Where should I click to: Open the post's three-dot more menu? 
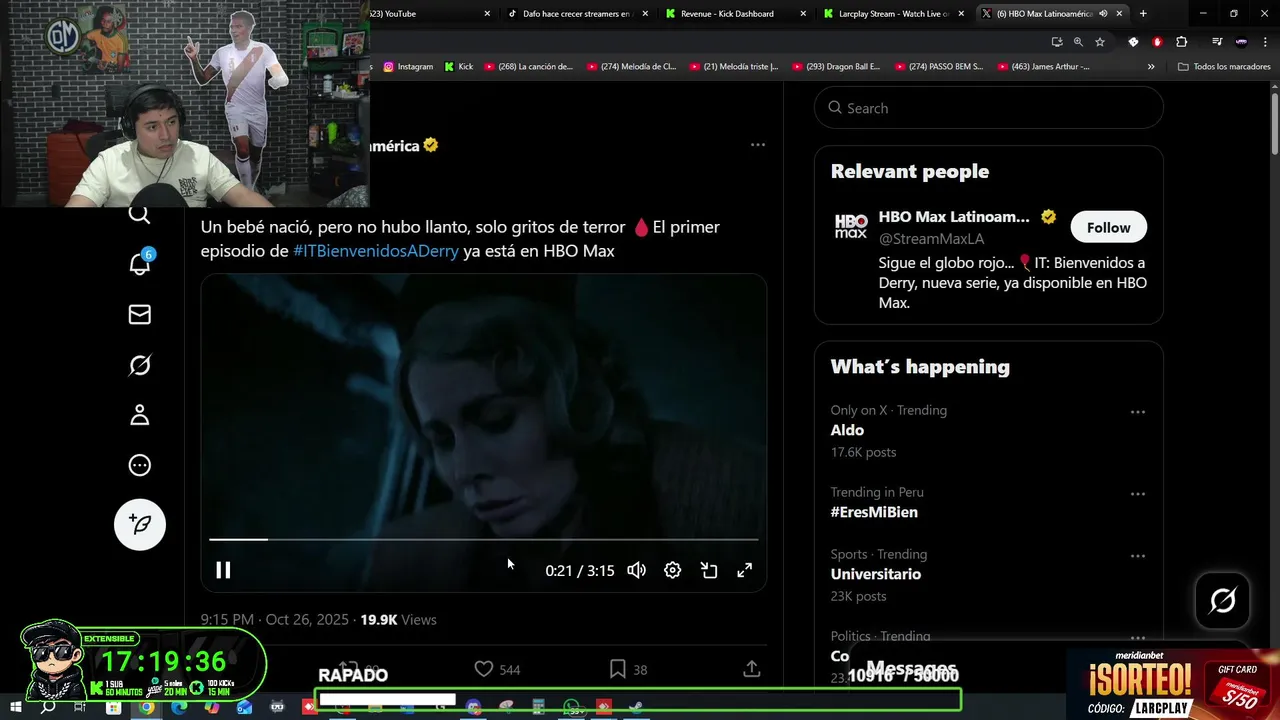[x=758, y=145]
